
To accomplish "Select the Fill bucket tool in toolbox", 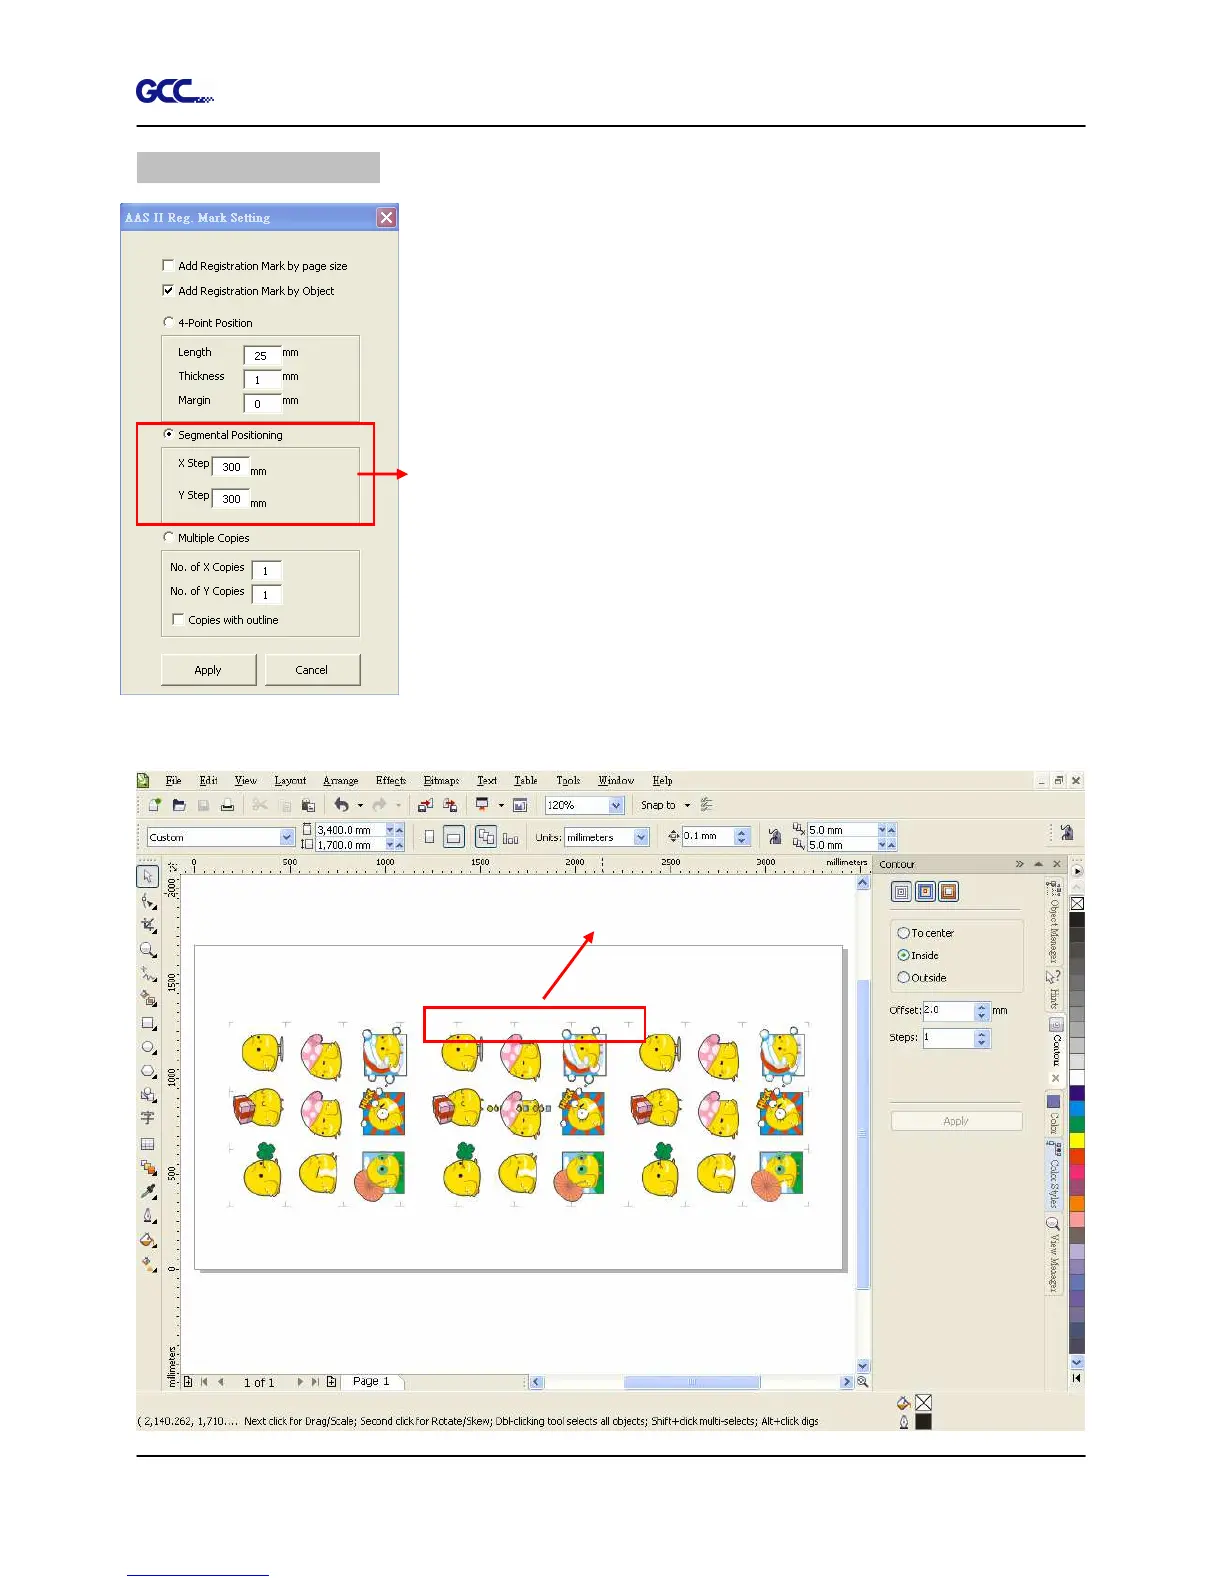I will click(148, 1240).
